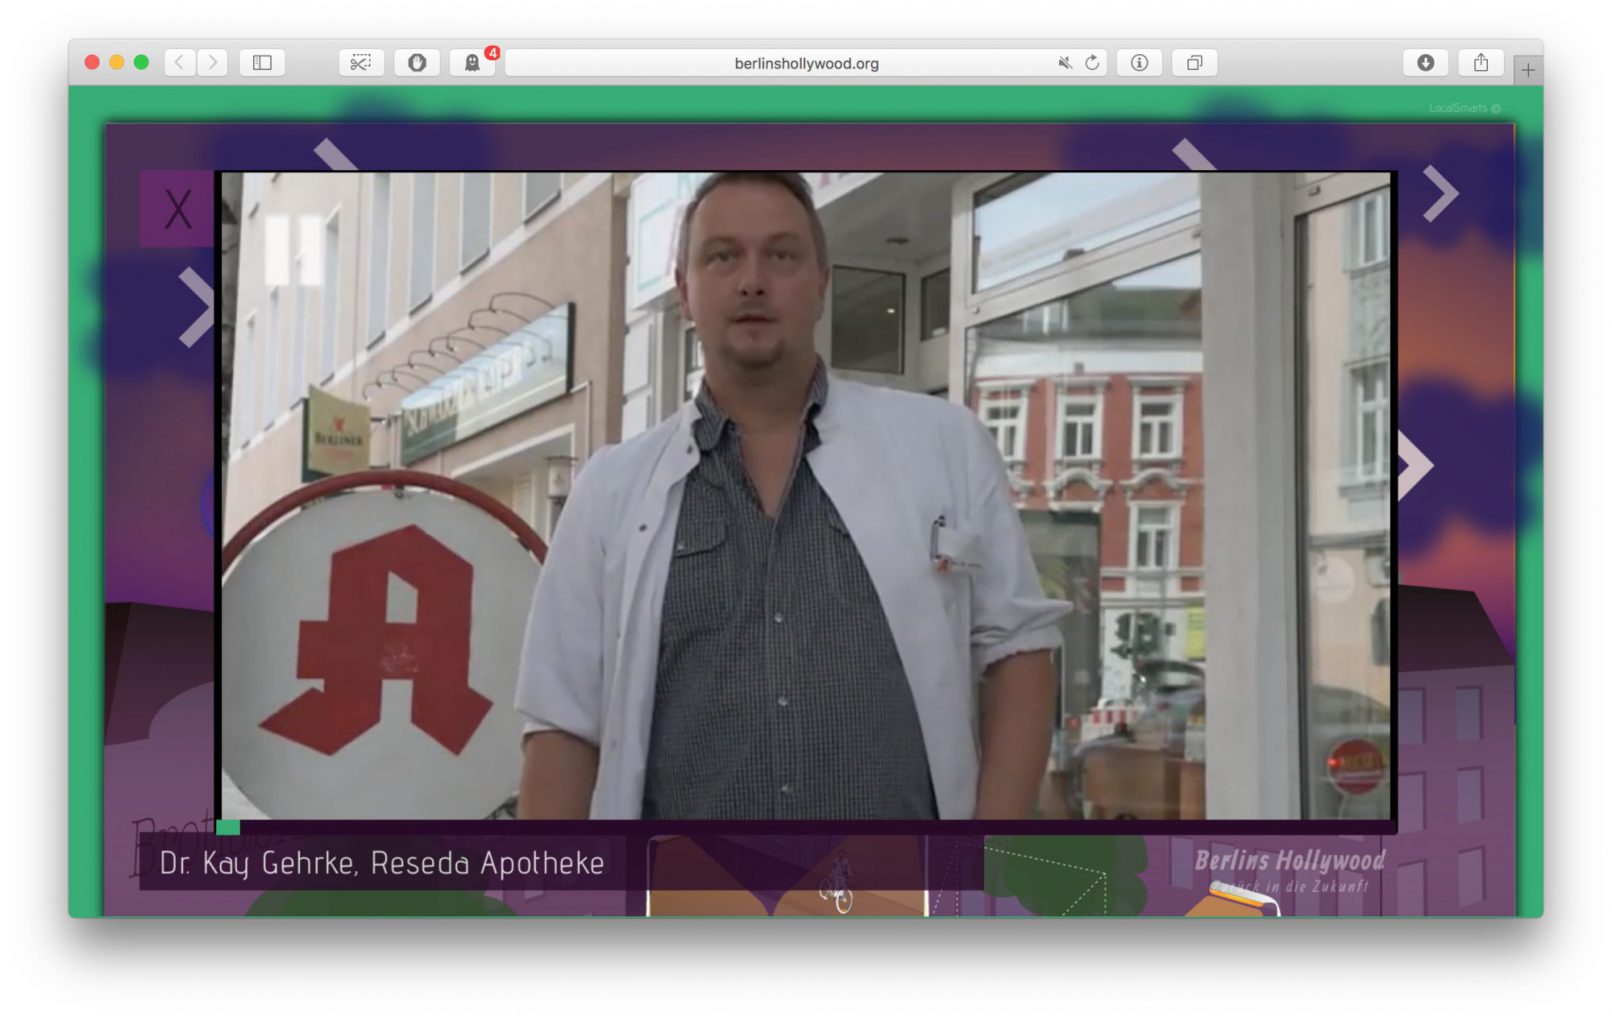Viewport: 1612px width, 1016px height.
Task: Click the circled info extension button
Action: (1139, 63)
